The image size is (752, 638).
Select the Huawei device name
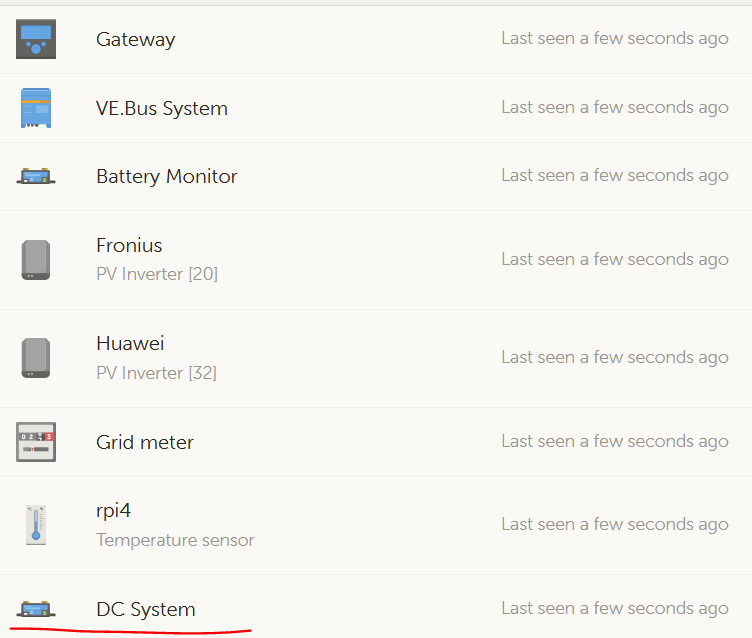coord(130,343)
